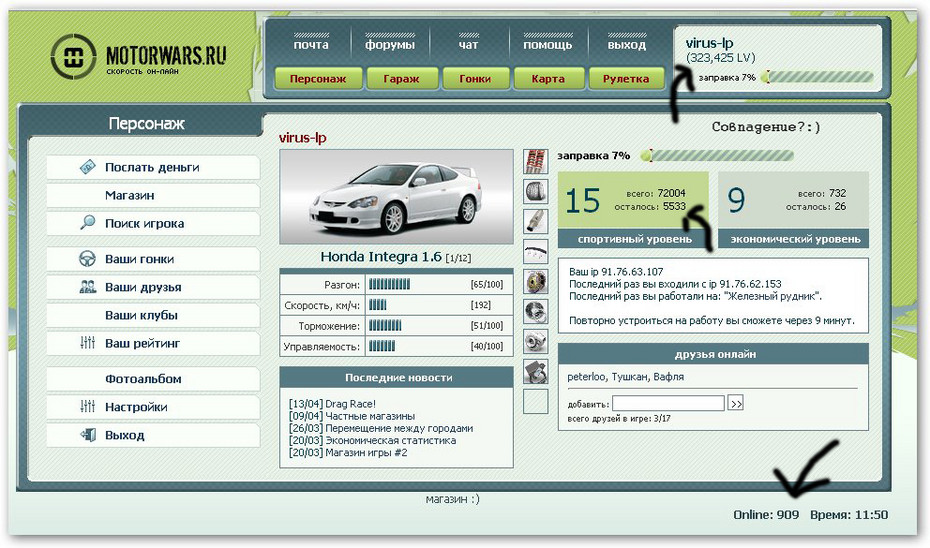Click the sliders icon beside Ваш рейтинг

tap(88, 342)
